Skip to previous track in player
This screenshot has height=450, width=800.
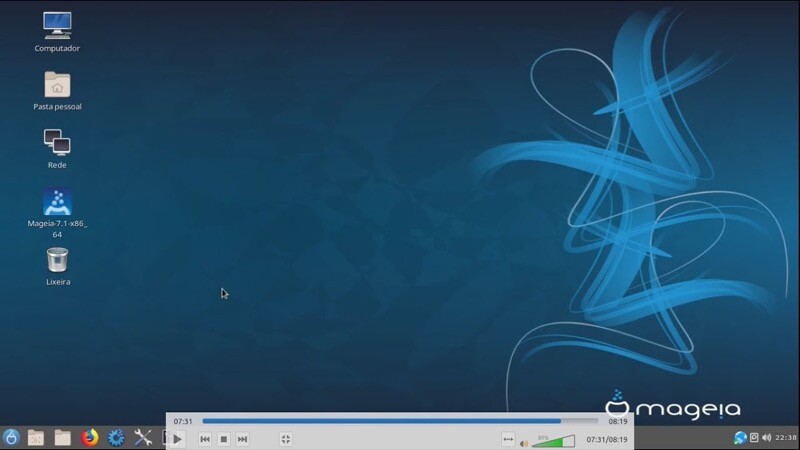coord(205,439)
